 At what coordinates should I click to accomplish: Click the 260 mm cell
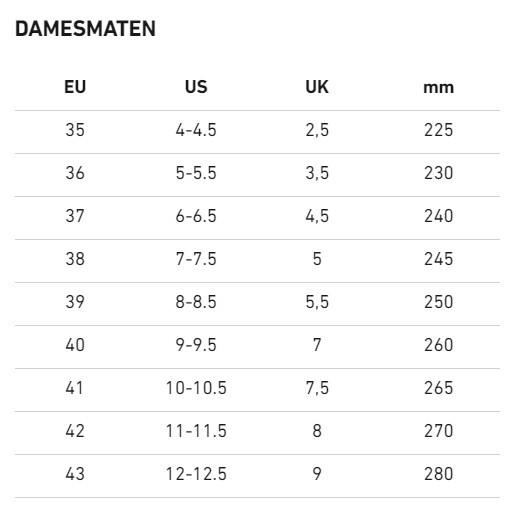439,345
